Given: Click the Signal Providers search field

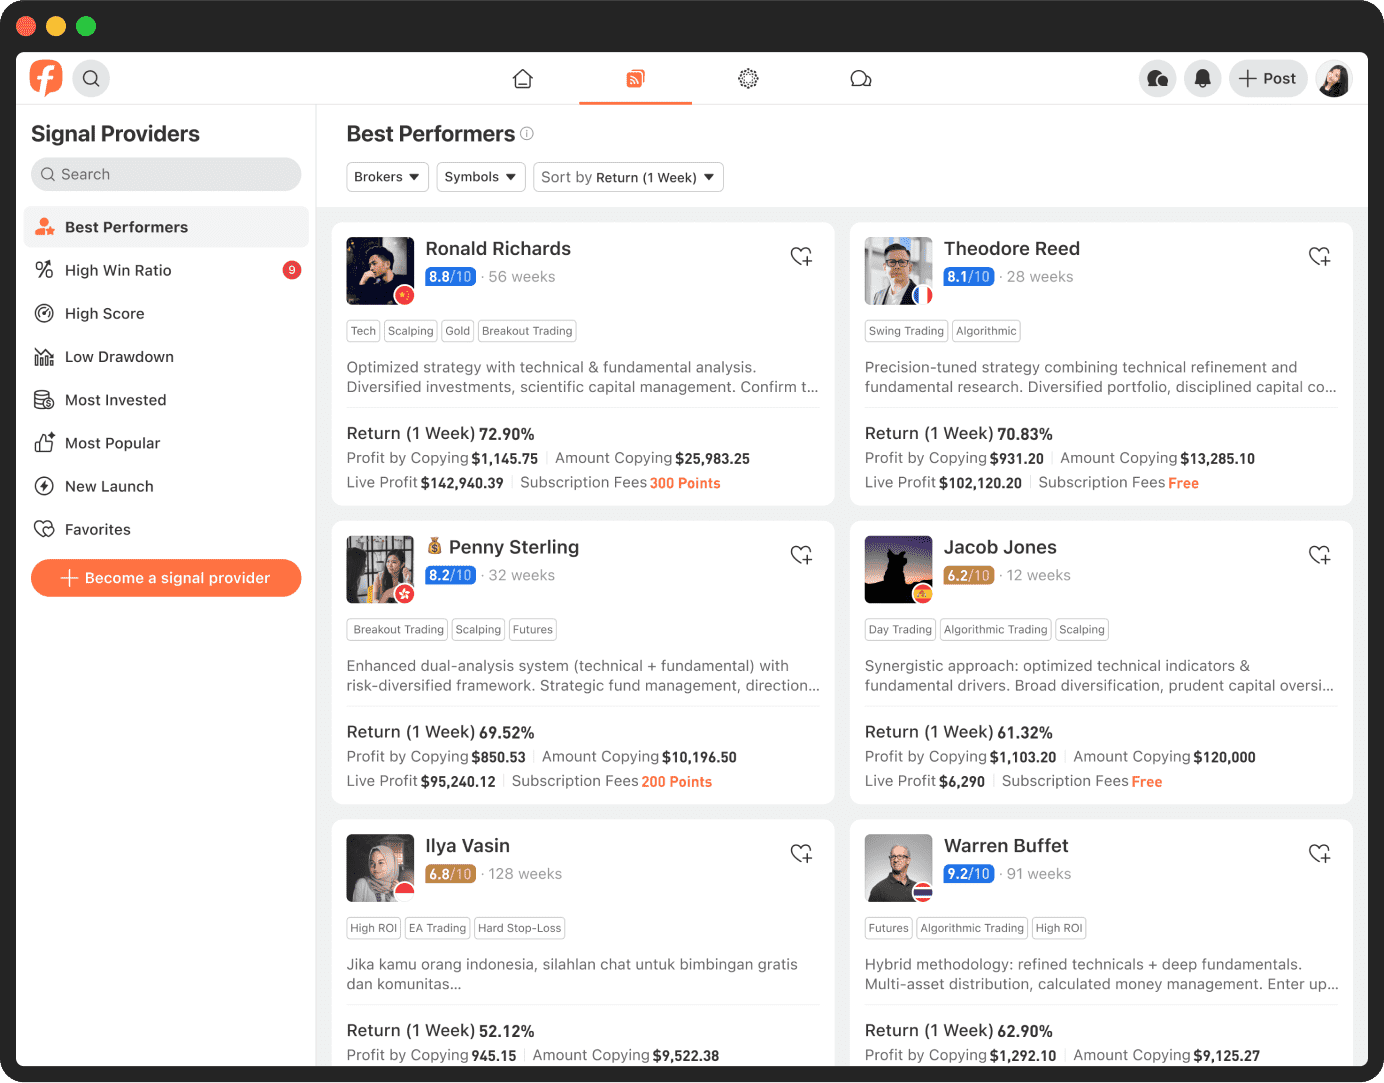Looking at the screenshot, I should click(166, 174).
